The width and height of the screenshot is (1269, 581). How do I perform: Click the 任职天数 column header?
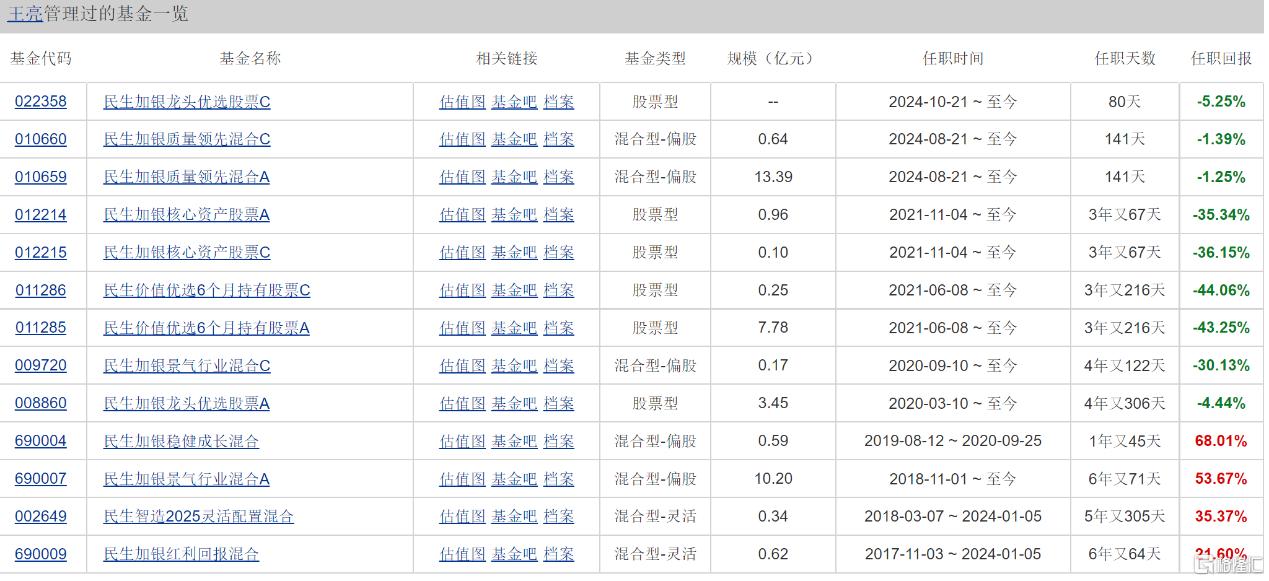click(x=1125, y=59)
